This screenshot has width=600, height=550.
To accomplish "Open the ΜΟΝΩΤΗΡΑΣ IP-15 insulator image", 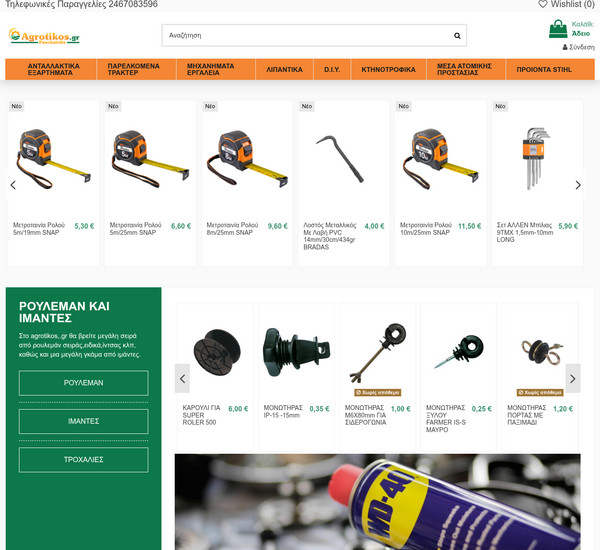I will (x=297, y=352).
